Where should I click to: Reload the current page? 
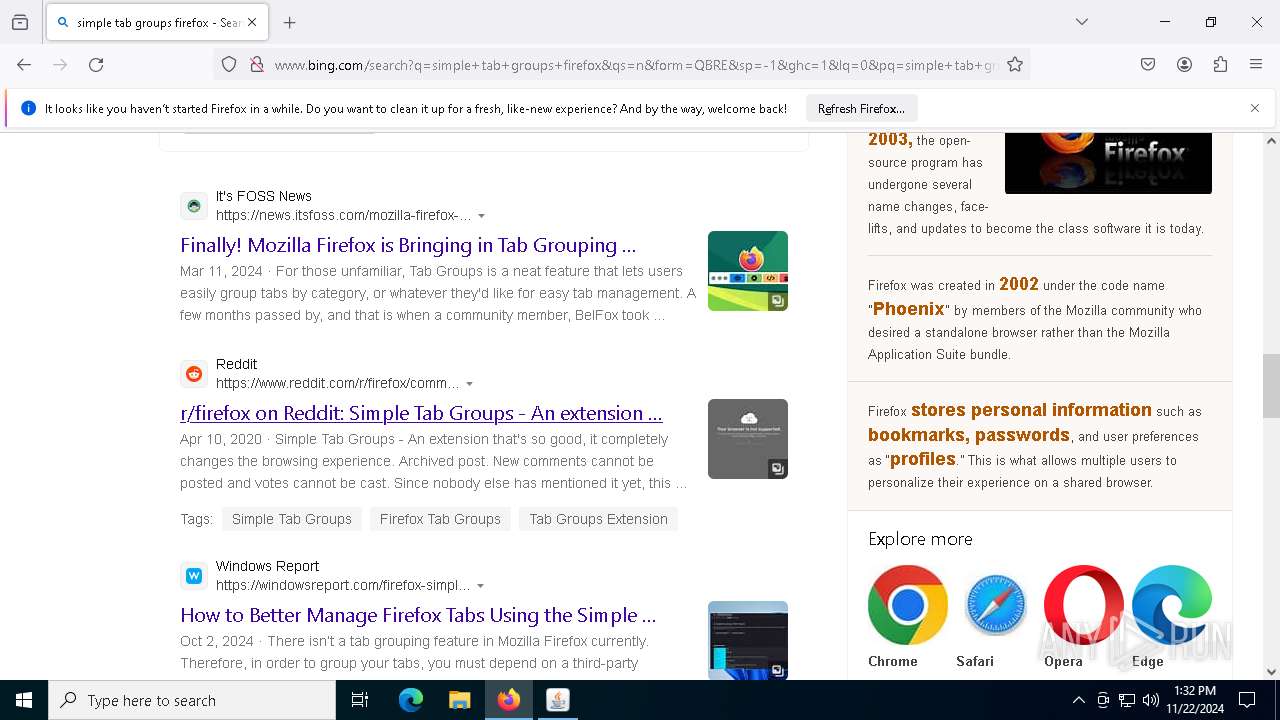pos(96,65)
